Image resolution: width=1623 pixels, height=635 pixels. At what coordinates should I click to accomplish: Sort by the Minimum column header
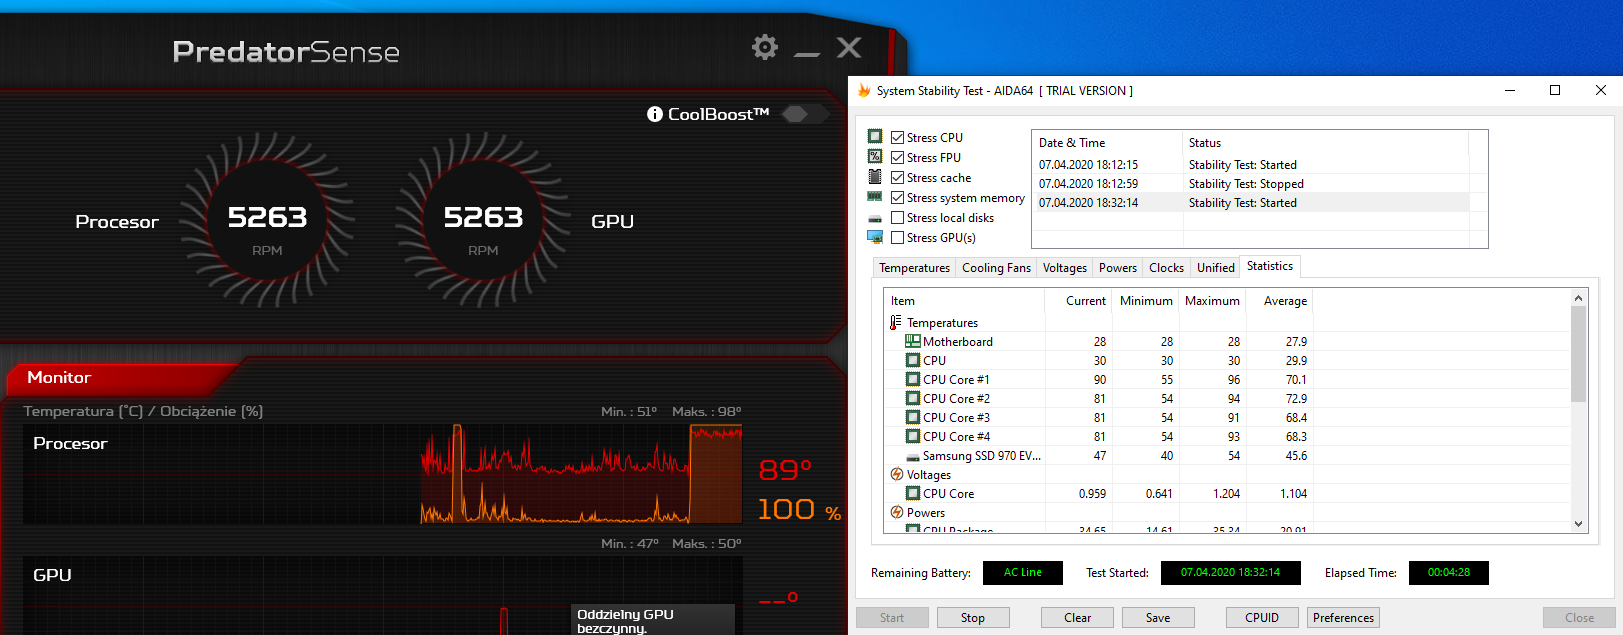click(1145, 301)
